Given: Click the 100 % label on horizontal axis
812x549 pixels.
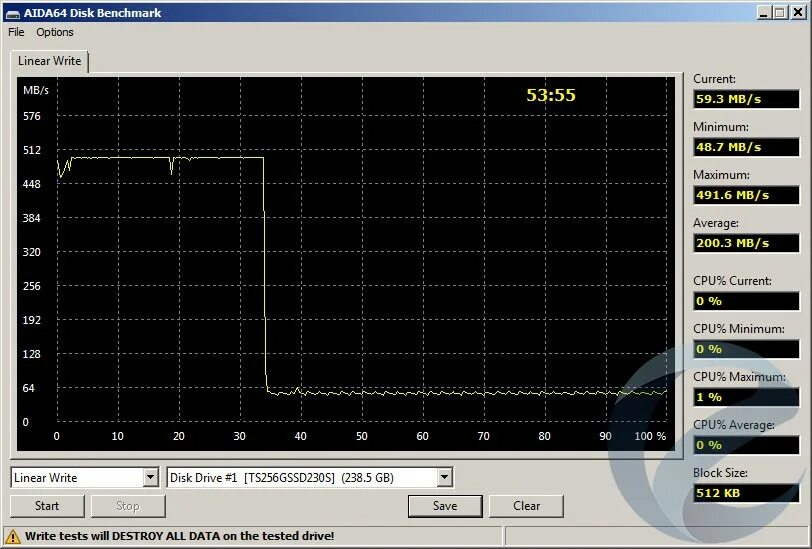Looking at the screenshot, I should pos(650,436).
